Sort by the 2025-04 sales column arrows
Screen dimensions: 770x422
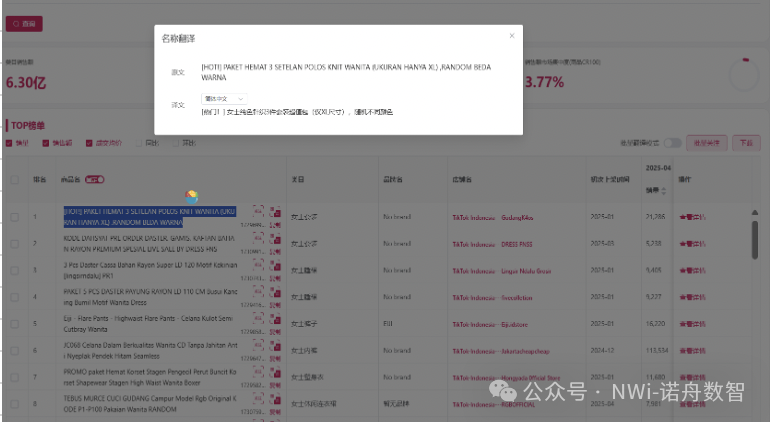coord(664,190)
